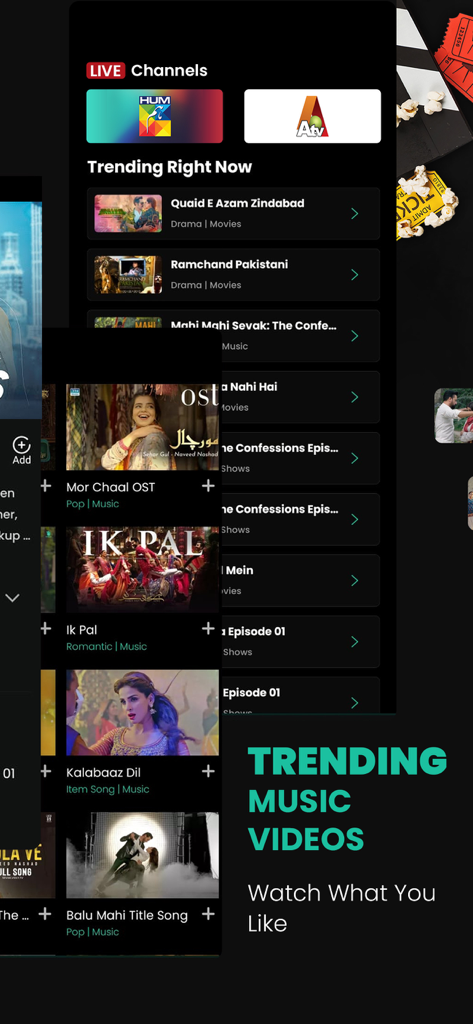This screenshot has height=1024, width=473.
Task: Tap plus icon next to Balu Mahi Title Song
Action: point(208,914)
